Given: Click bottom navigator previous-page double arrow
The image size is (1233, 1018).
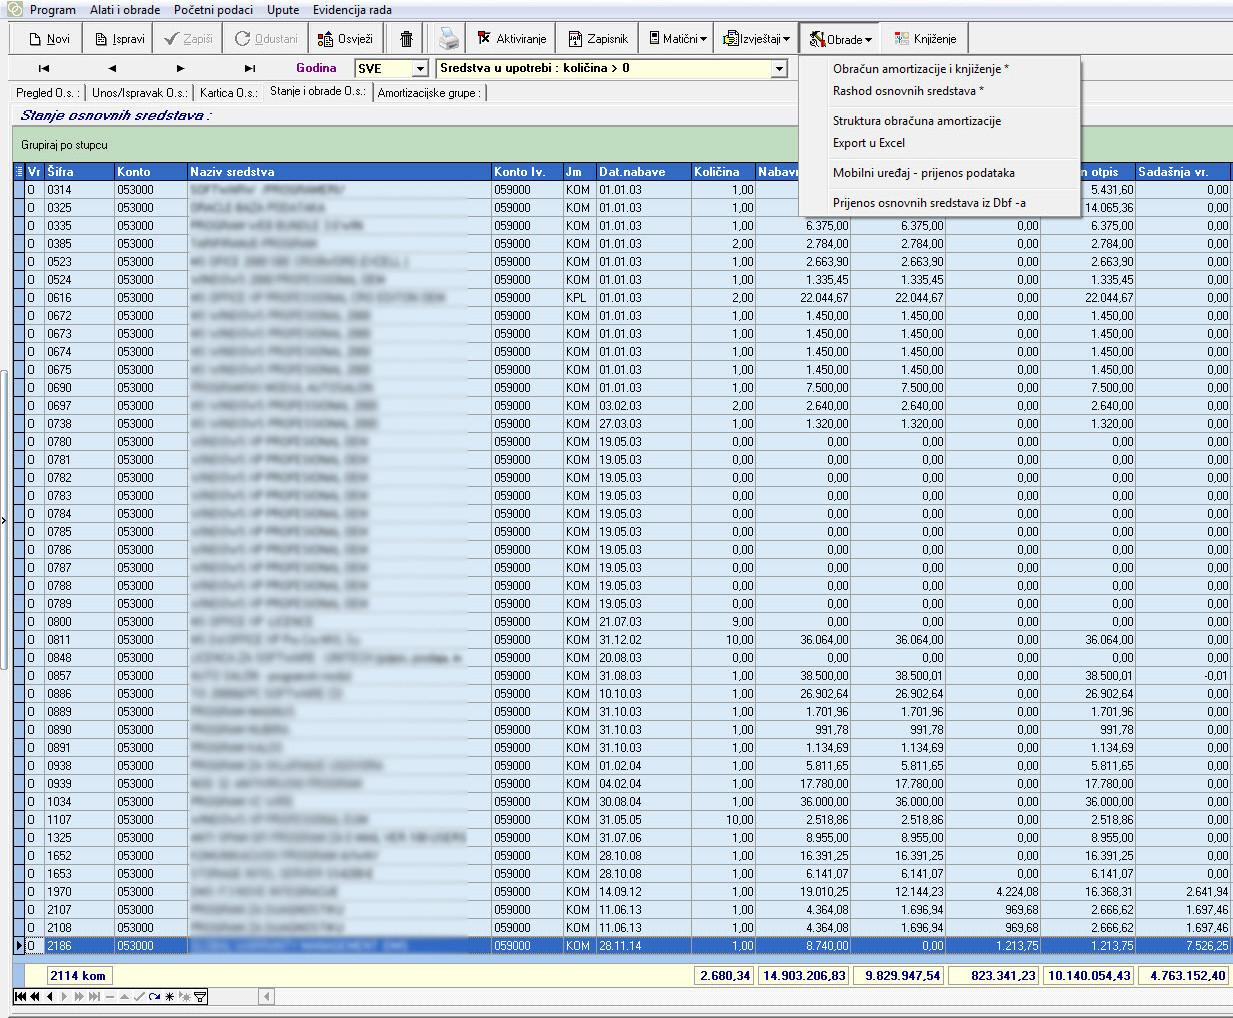Looking at the screenshot, I should click(35, 996).
